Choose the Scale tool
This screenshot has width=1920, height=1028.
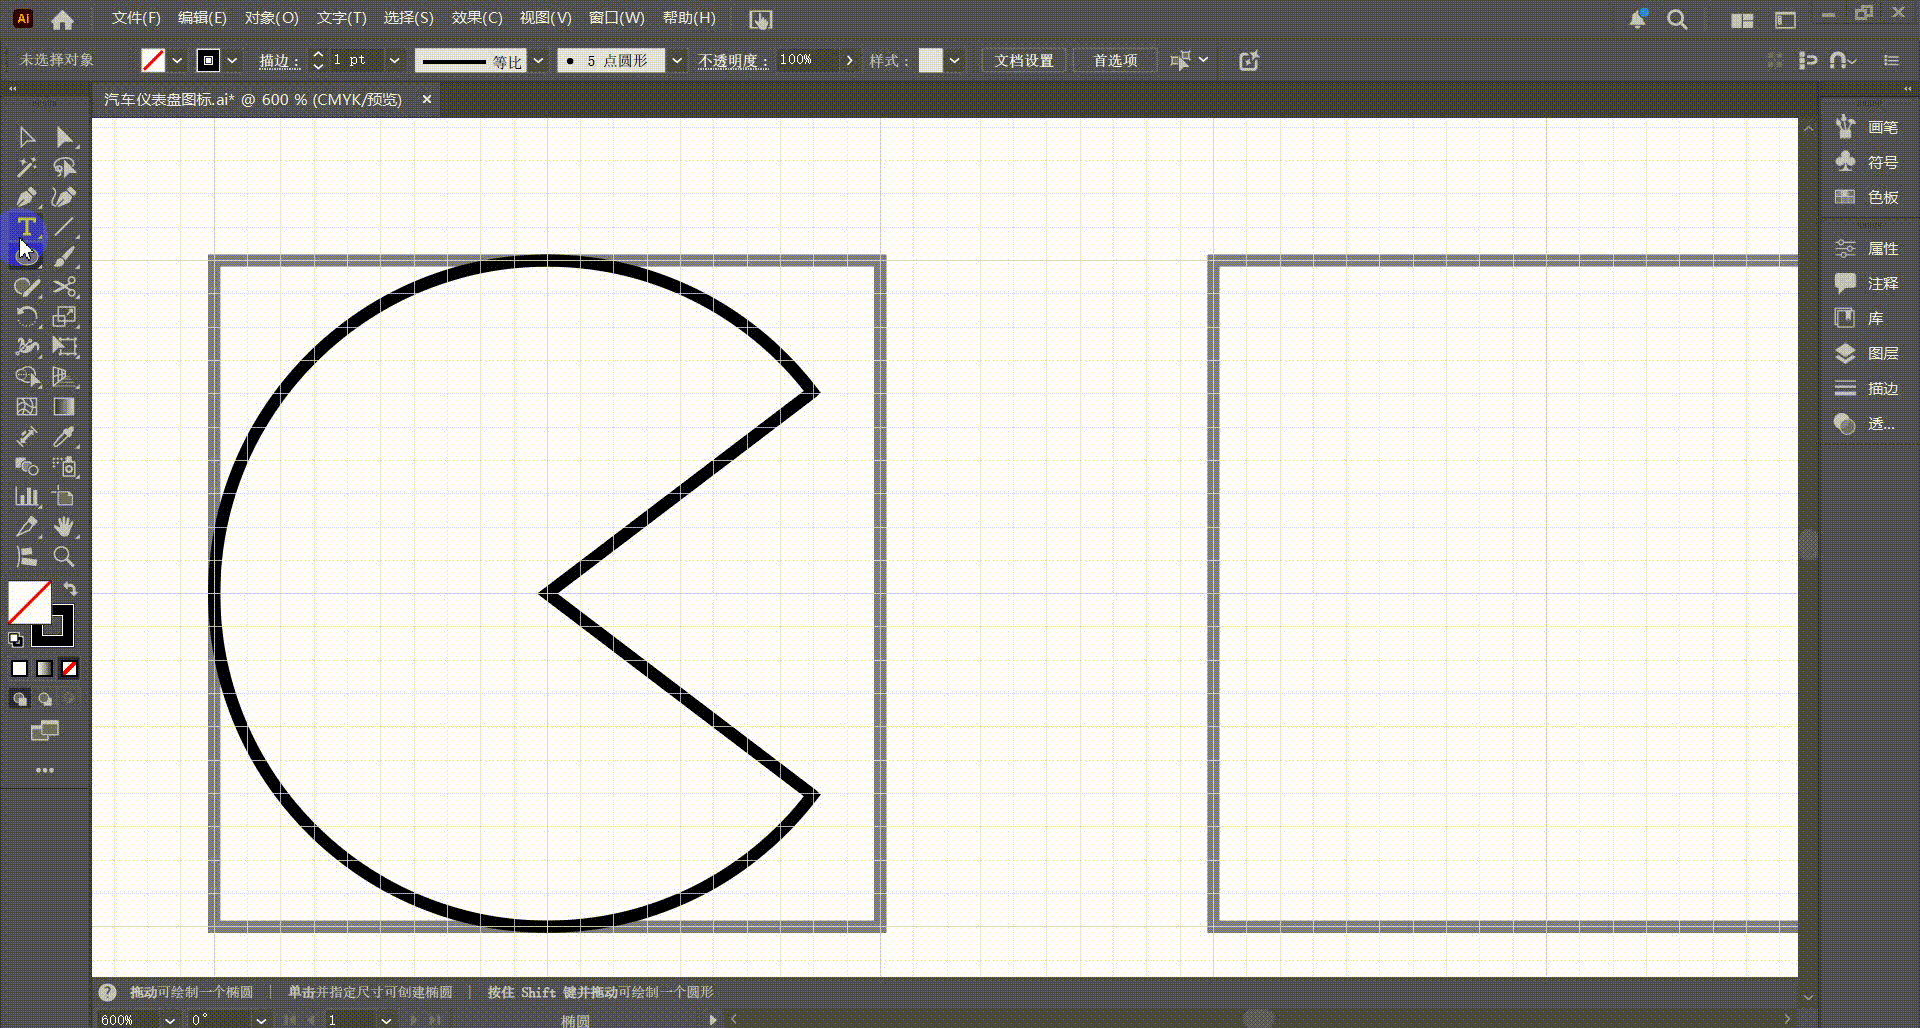point(64,317)
